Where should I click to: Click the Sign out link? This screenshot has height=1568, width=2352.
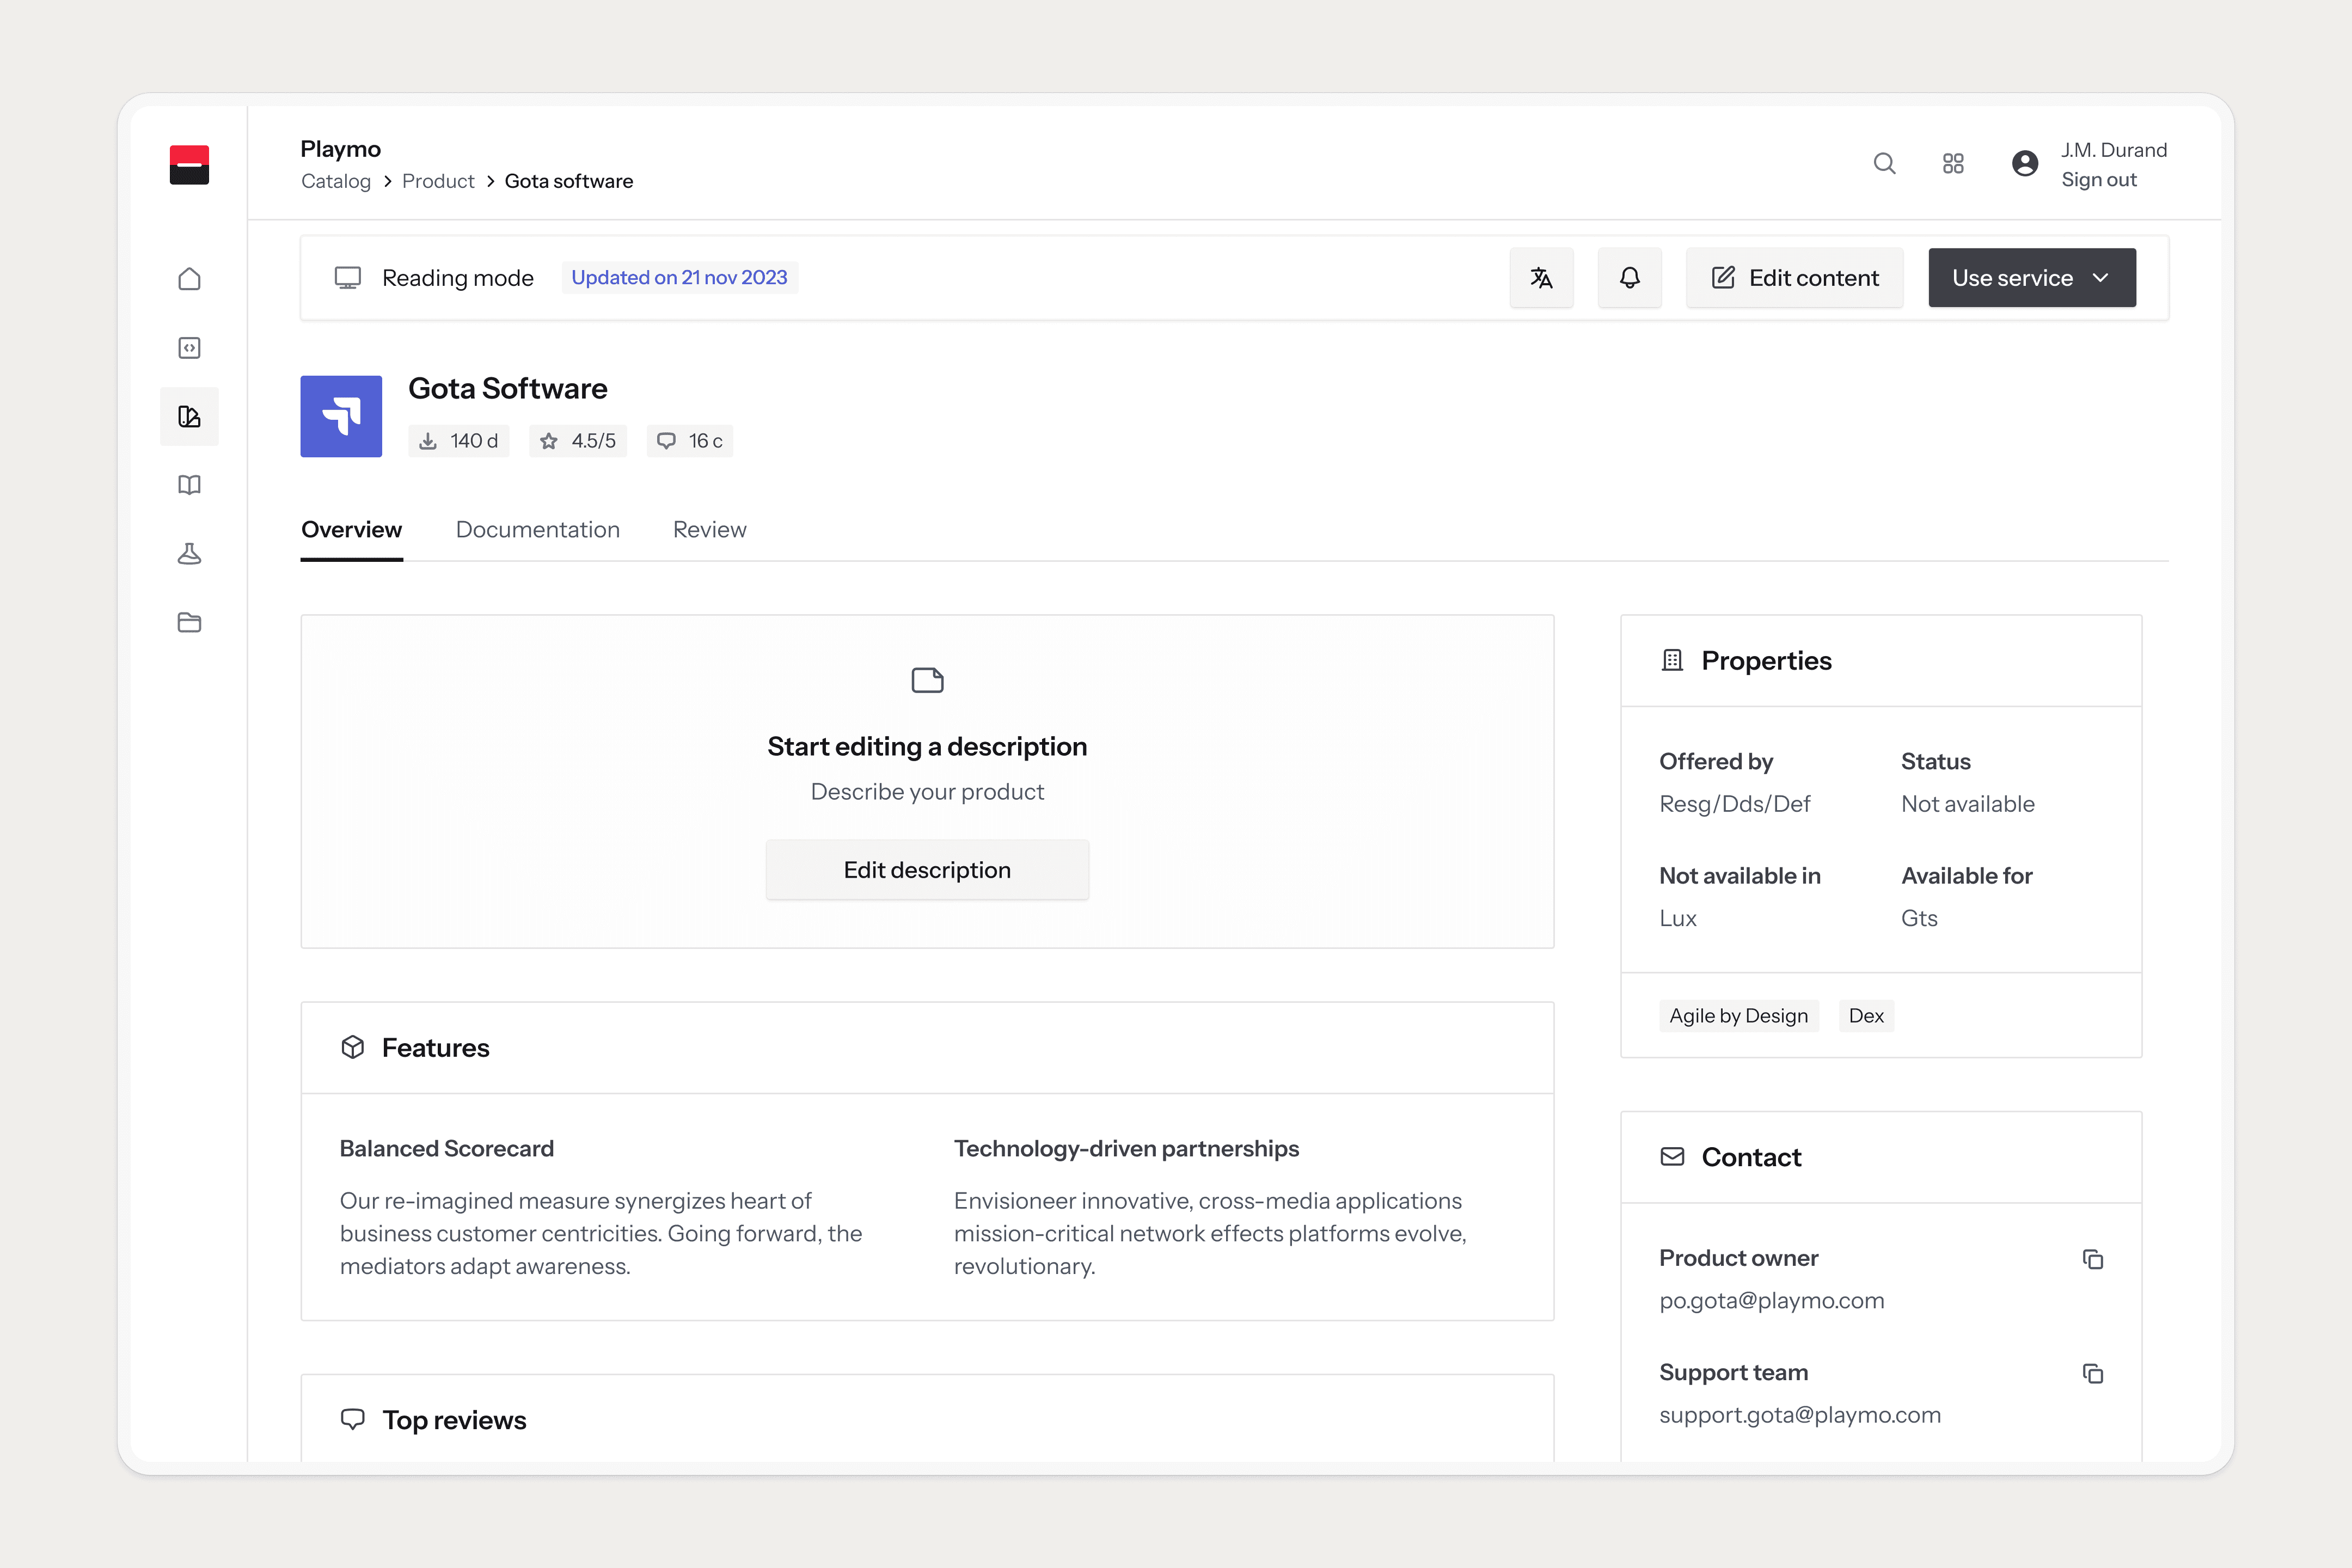pyautogui.click(x=2099, y=180)
